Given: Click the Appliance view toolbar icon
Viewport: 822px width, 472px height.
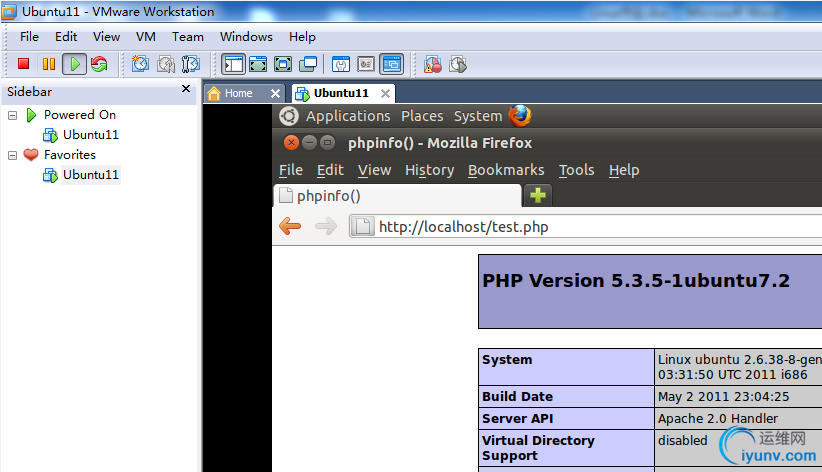Looking at the screenshot, I should tap(366, 64).
